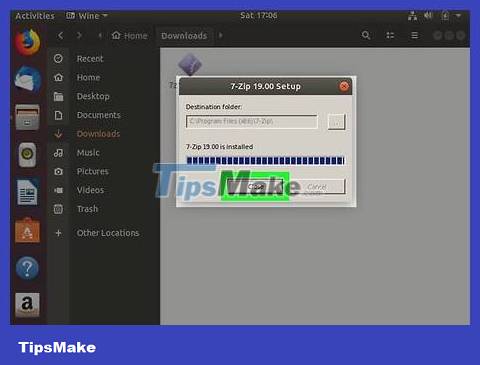
Task: Click the destination folder browse button
Action: click(336, 122)
